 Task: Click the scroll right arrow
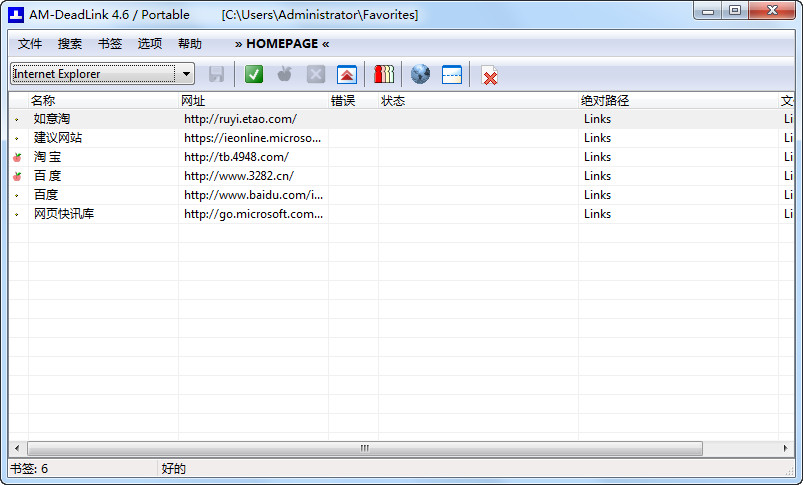tap(786, 448)
